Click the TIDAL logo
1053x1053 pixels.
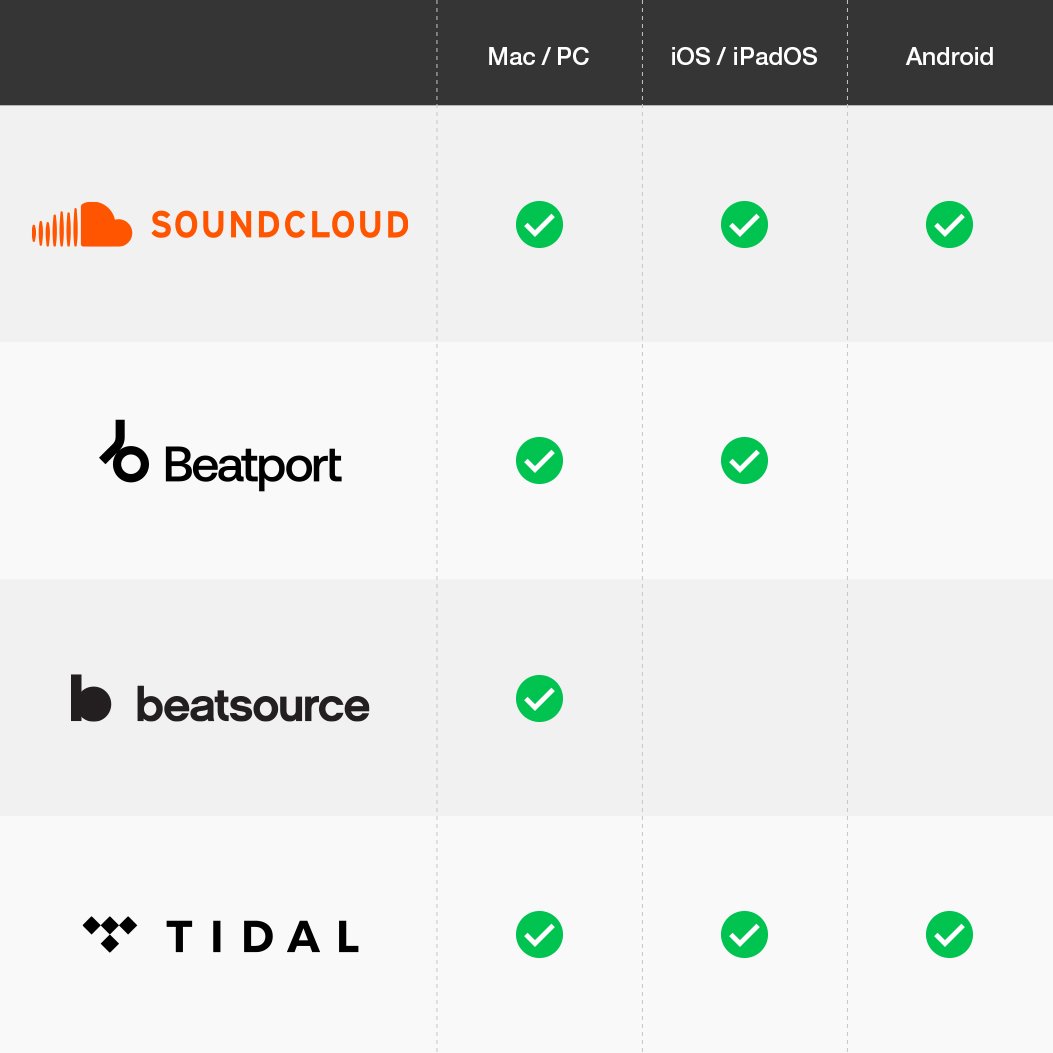tap(220, 935)
